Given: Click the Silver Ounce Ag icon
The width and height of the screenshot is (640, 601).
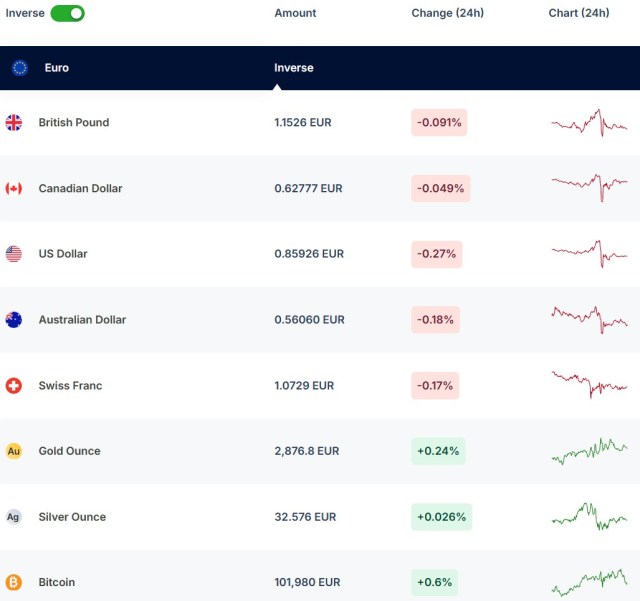Looking at the screenshot, I should [x=14, y=517].
